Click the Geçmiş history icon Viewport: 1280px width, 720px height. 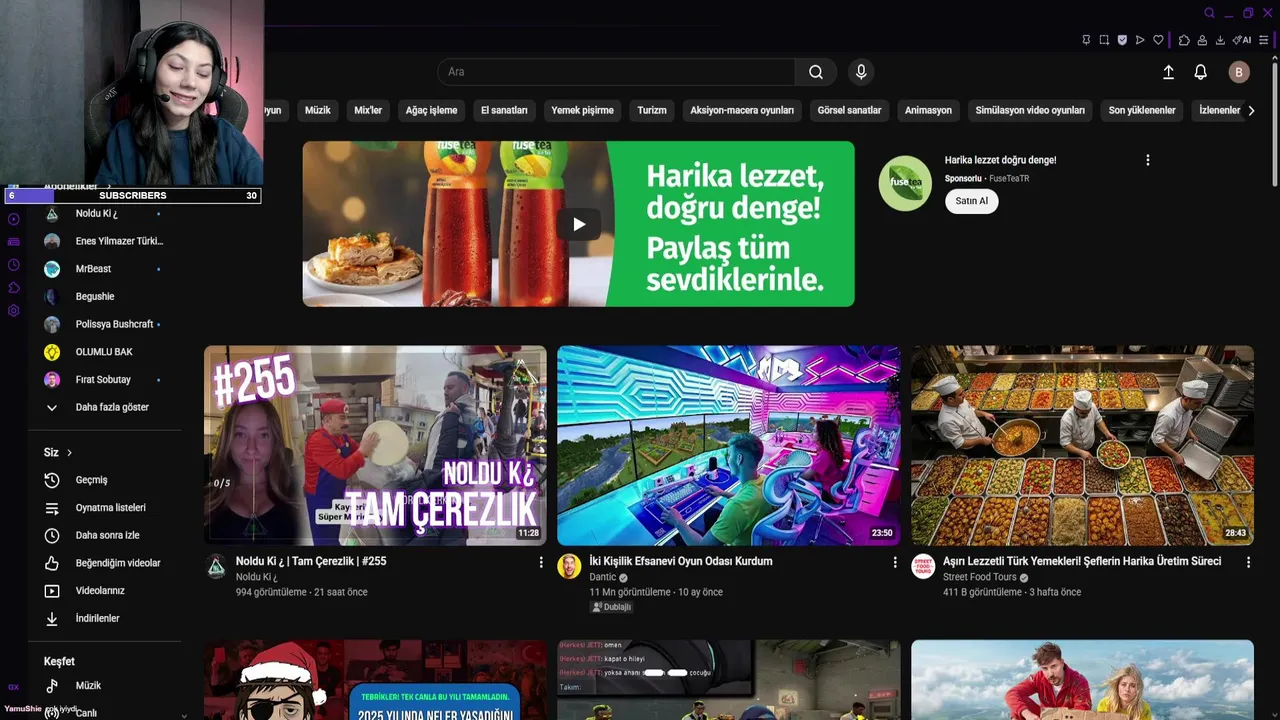click(52, 480)
